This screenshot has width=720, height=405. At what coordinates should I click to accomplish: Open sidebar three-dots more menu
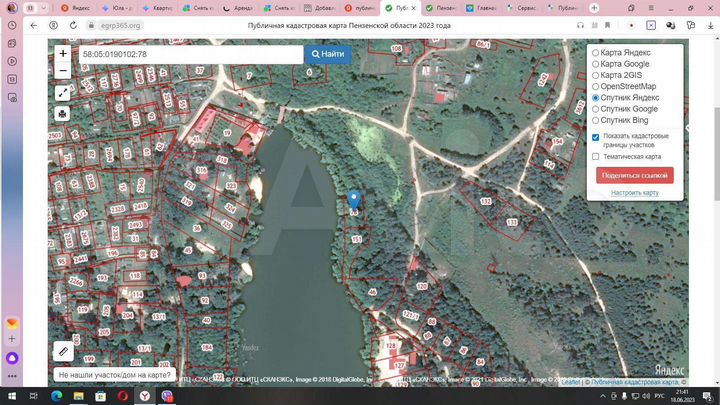tap(12, 376)
